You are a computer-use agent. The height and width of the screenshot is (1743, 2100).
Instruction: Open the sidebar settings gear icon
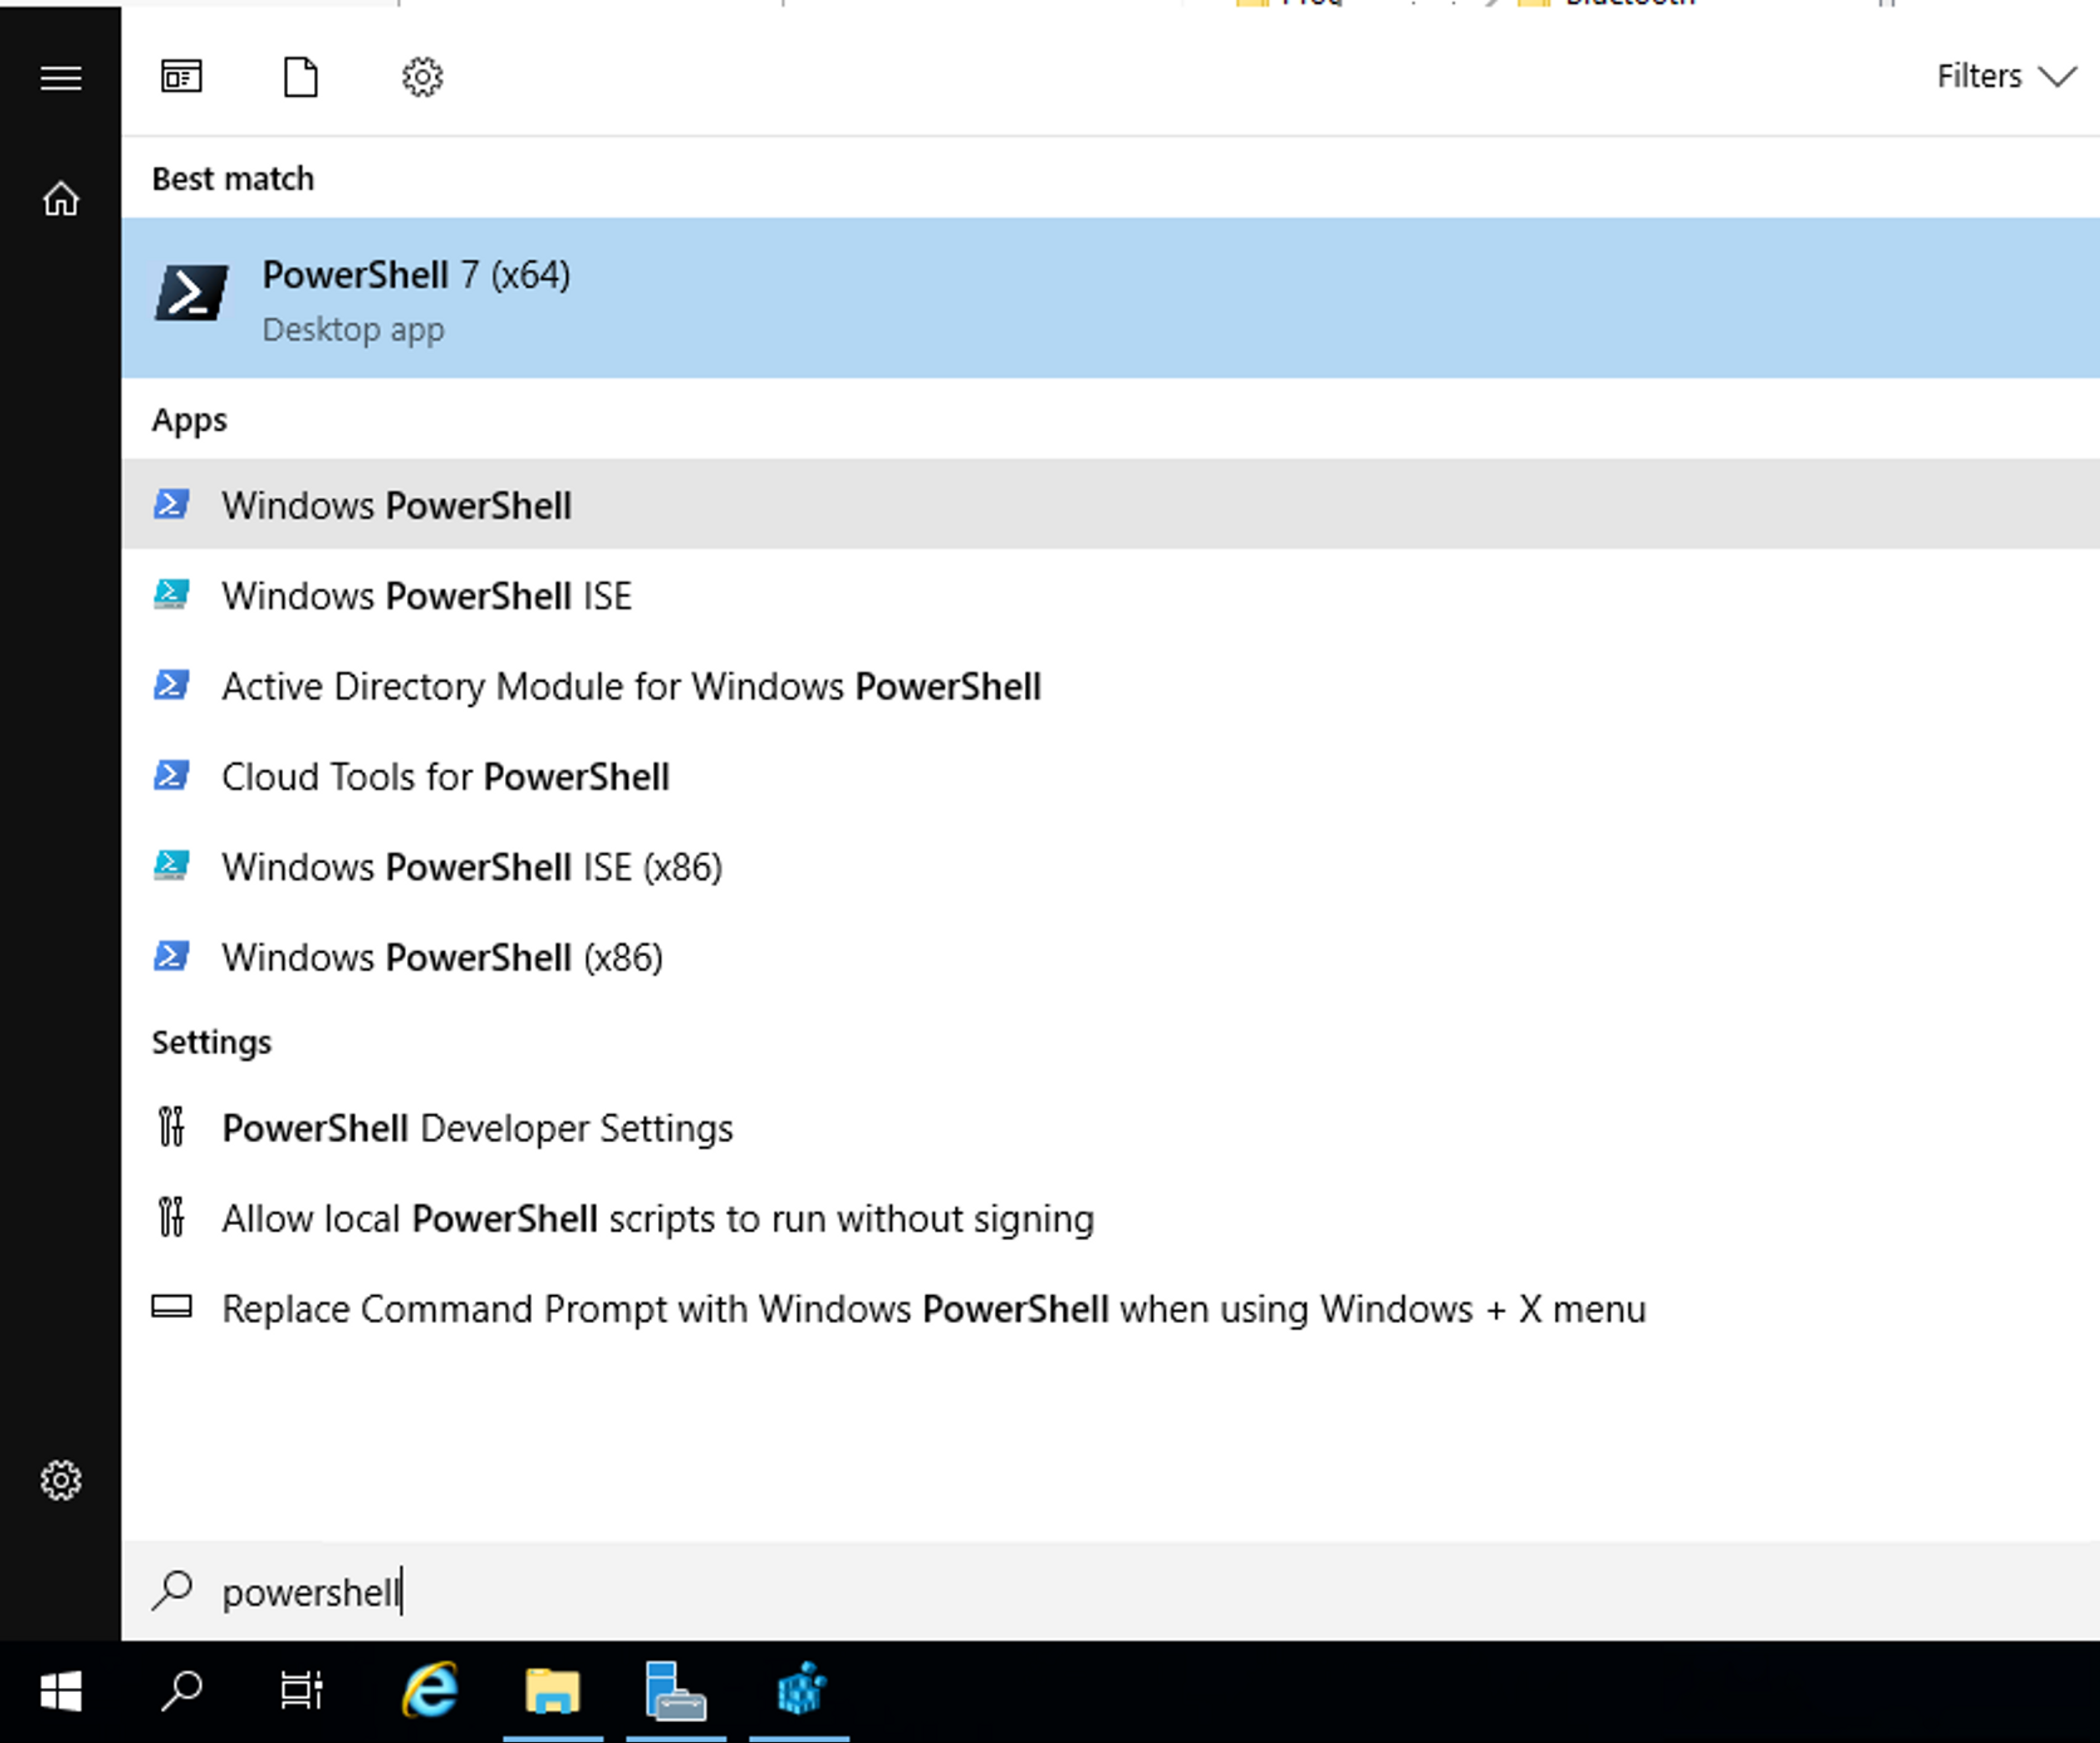[x=60, y=1480]
